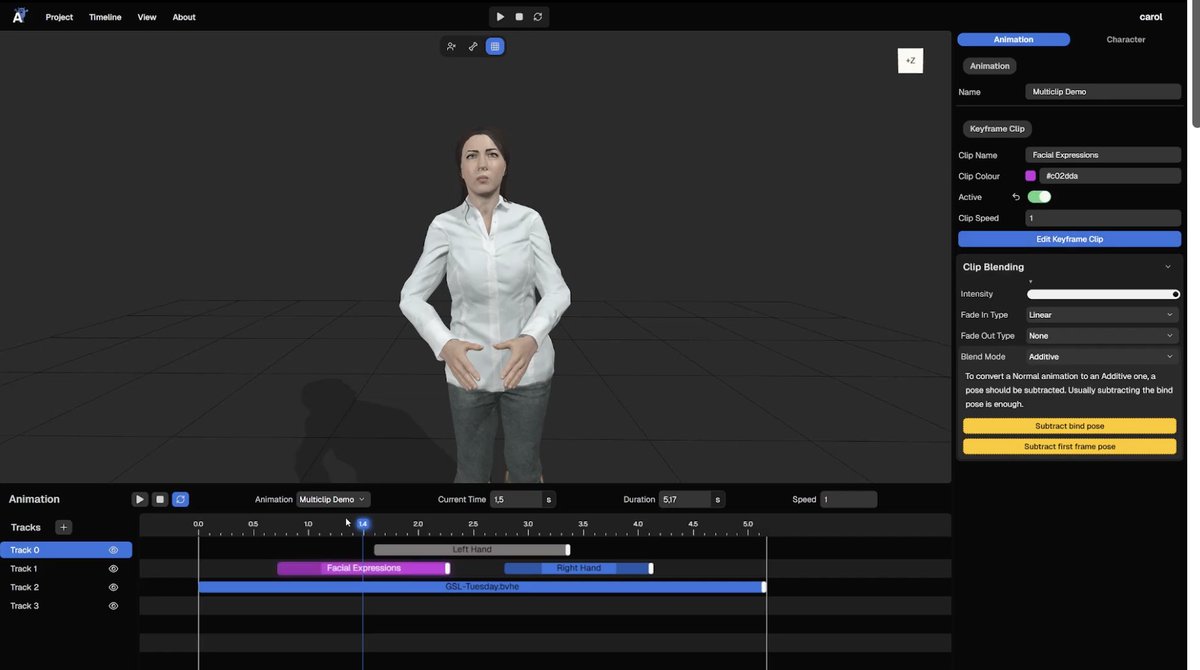This screenshot has width=1200, height=670.
Task: Open the Timeline menu
Action: click(105, 17)
